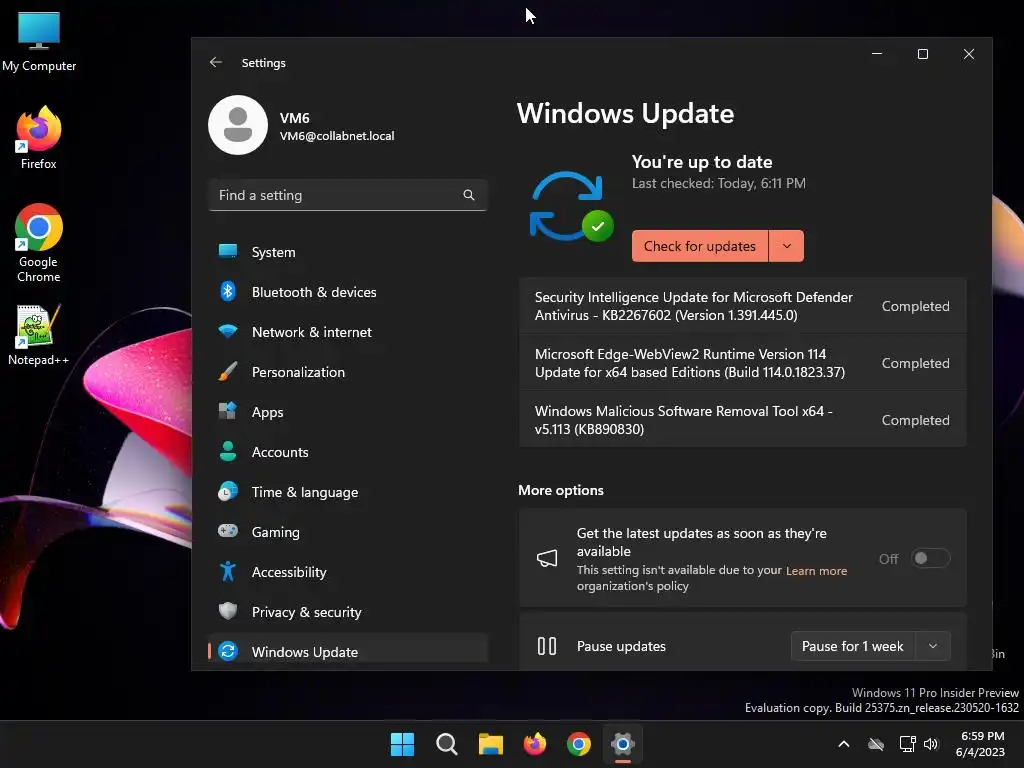Click the megaphone icon for latest updates

(x=547, y=558)
